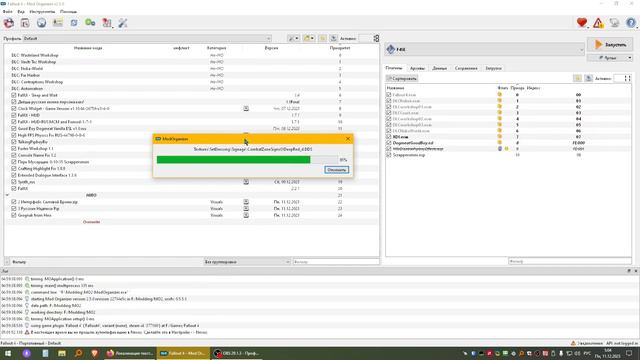This screenshot has width=640, height=360.
Task: Open the warning triangle notifications icon
Action: (x=598, y=23)
